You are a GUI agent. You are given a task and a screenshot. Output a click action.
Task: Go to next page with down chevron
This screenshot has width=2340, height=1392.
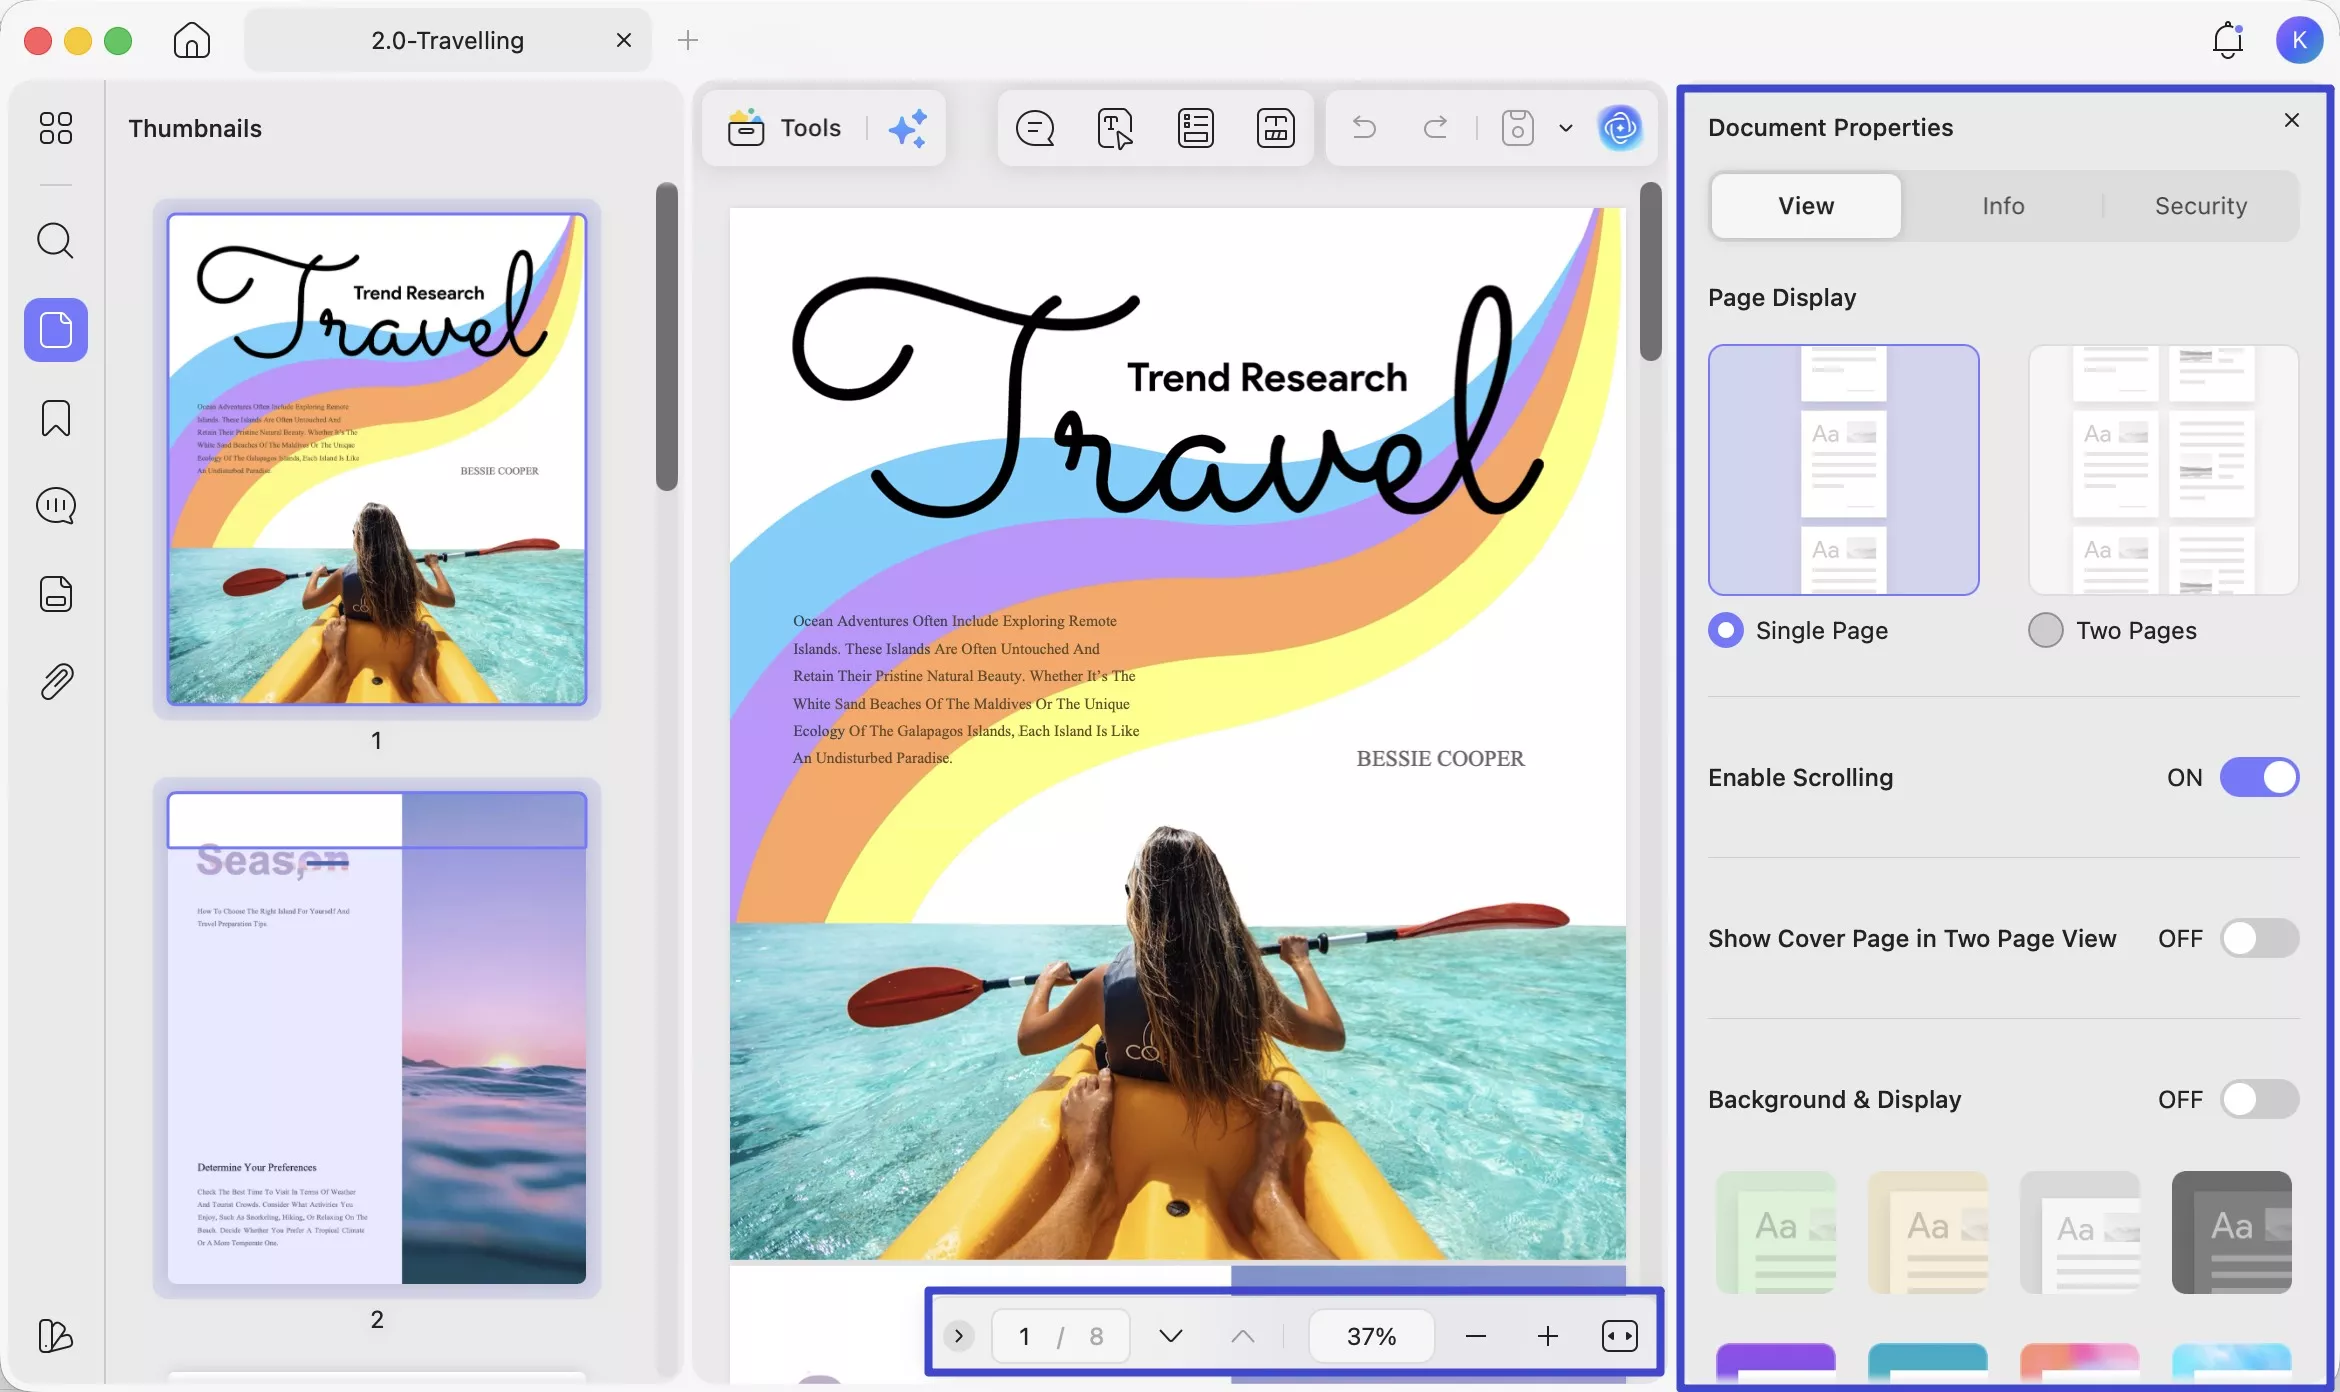tap(1171, 1336)
